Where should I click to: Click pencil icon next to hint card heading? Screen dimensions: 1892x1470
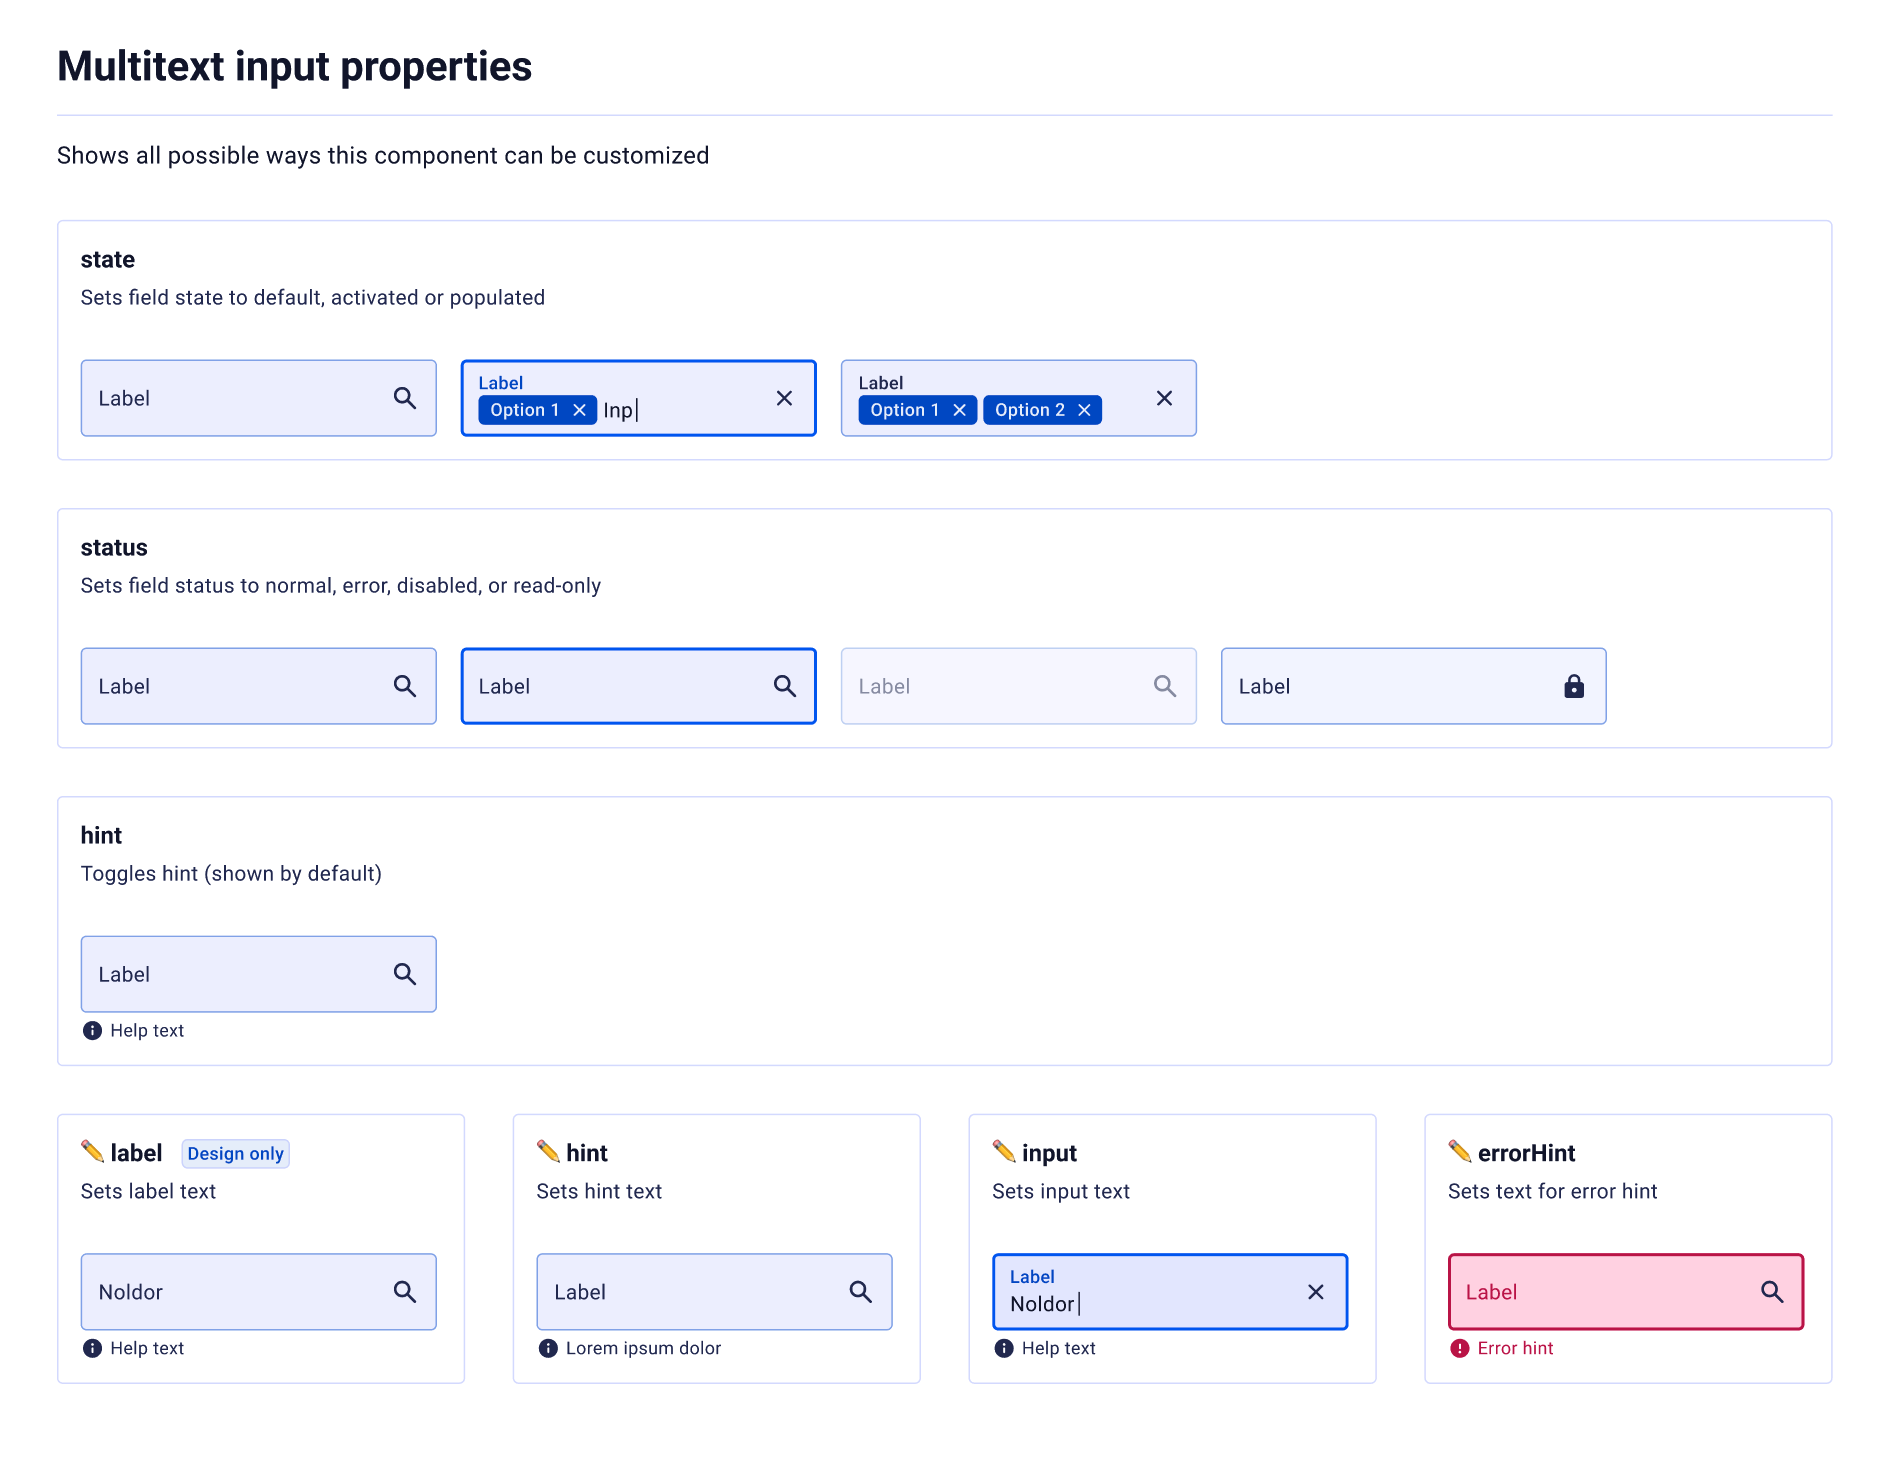pos(548,1152)
